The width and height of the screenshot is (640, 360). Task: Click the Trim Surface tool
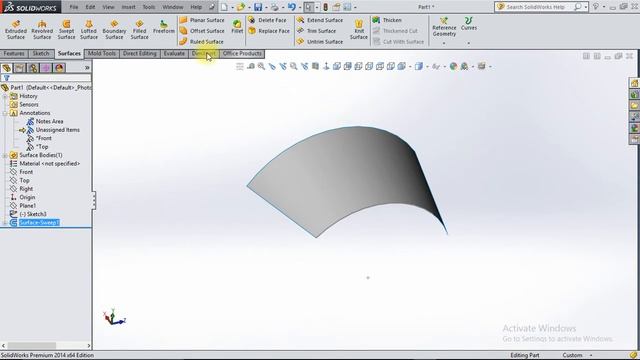(x=316, y=31)
